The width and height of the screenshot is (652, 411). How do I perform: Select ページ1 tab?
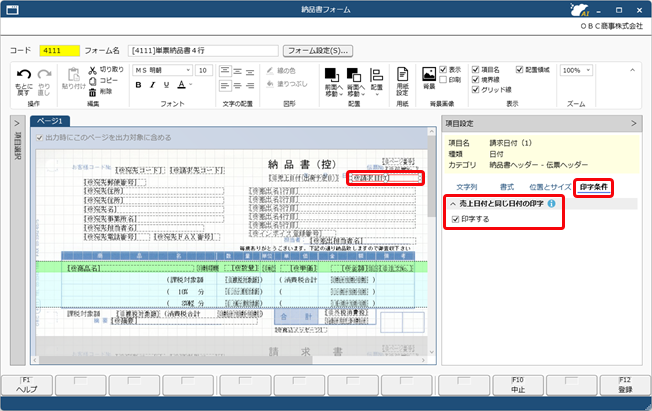50,121
